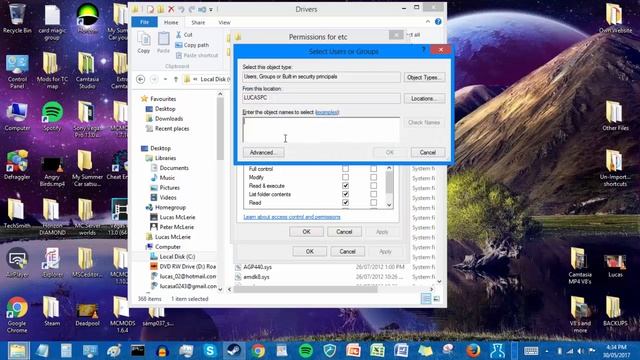
Task: Toggle Deny checkbox for Full control
Action: pyautogui.click(x=373, y=169)
